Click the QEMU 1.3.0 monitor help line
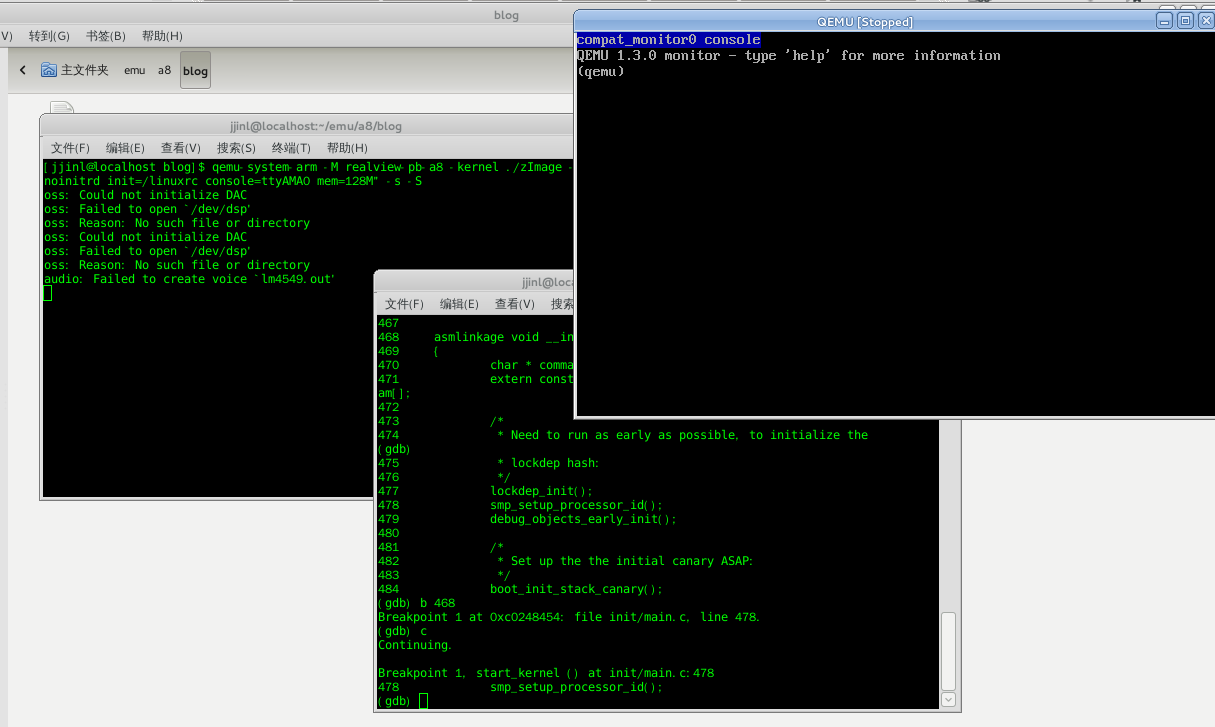Screen dimensions: 1215x727 point(789,55)
